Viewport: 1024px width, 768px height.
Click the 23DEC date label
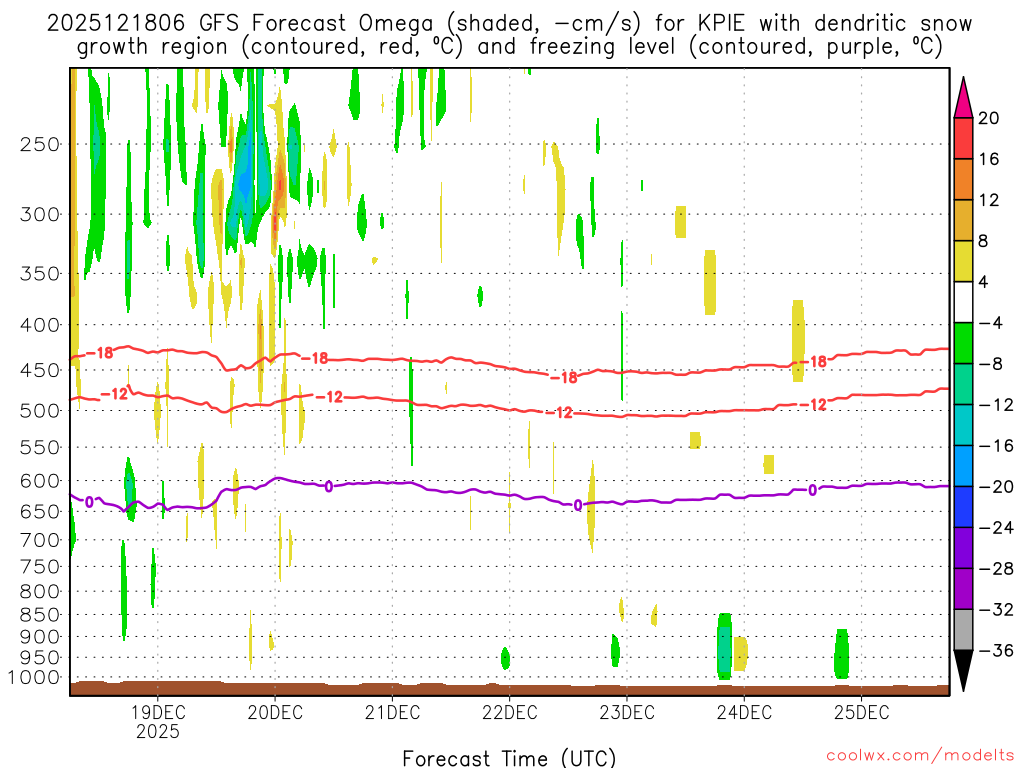tap(627, 712)
